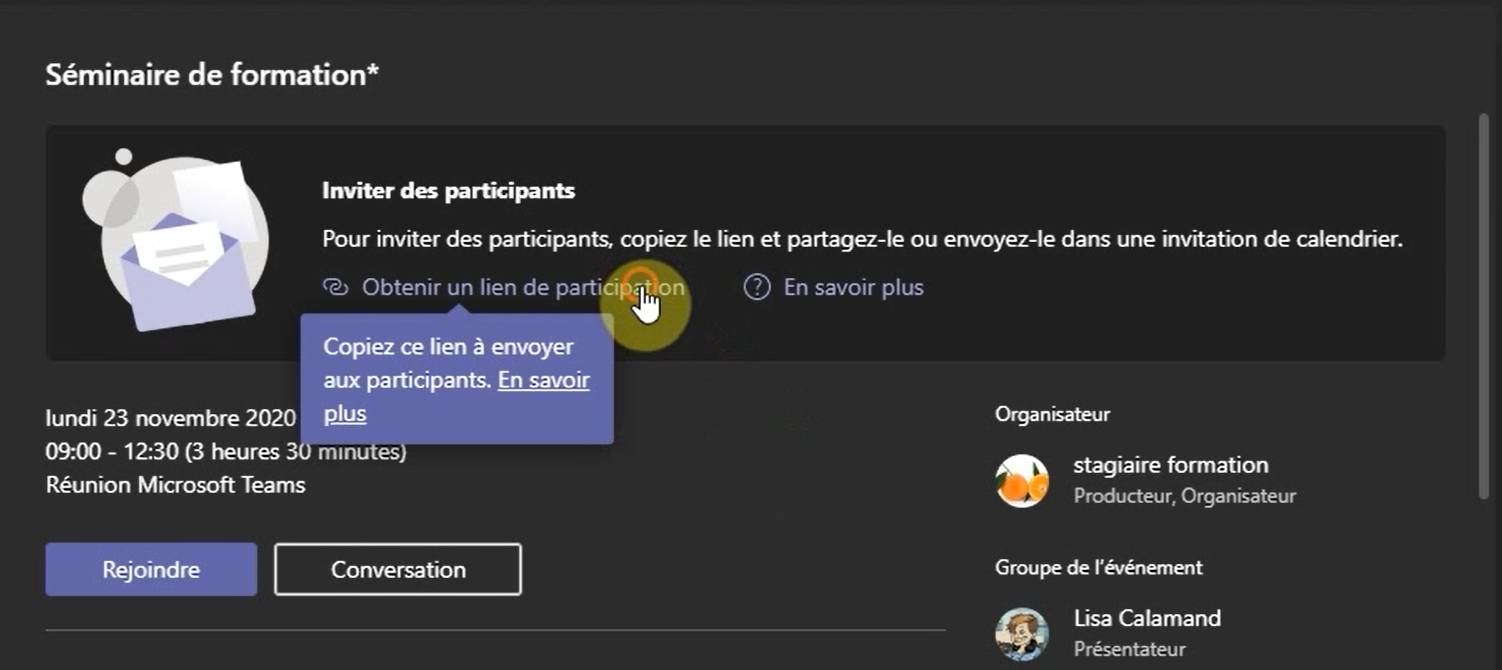The width and height of the screenshot is (1502, 670).
Task: Open En savoir plus next to help icon
Action: (853, 288)
